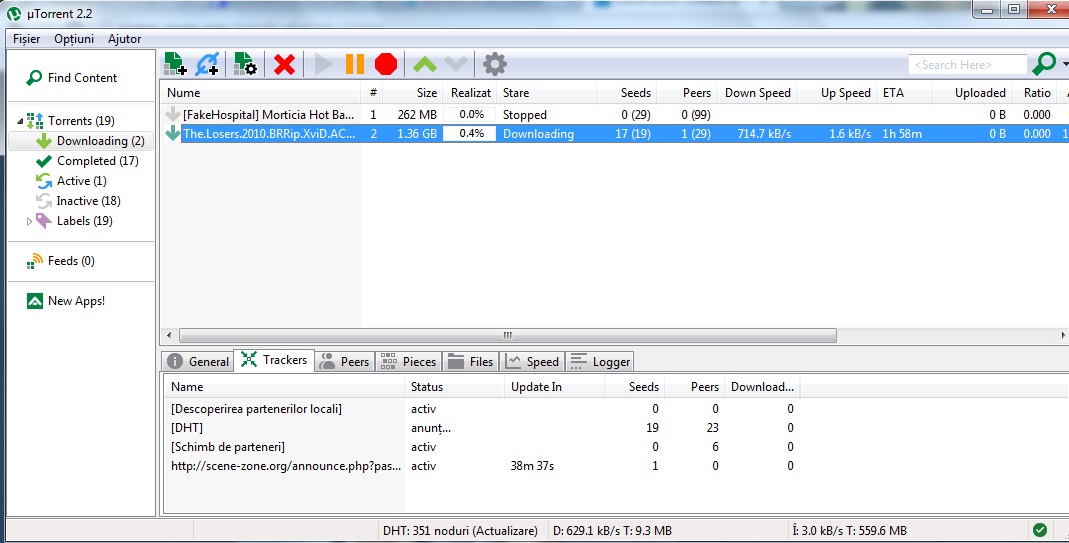
Task: Move torrent down the queue
Action: point(456,65)
